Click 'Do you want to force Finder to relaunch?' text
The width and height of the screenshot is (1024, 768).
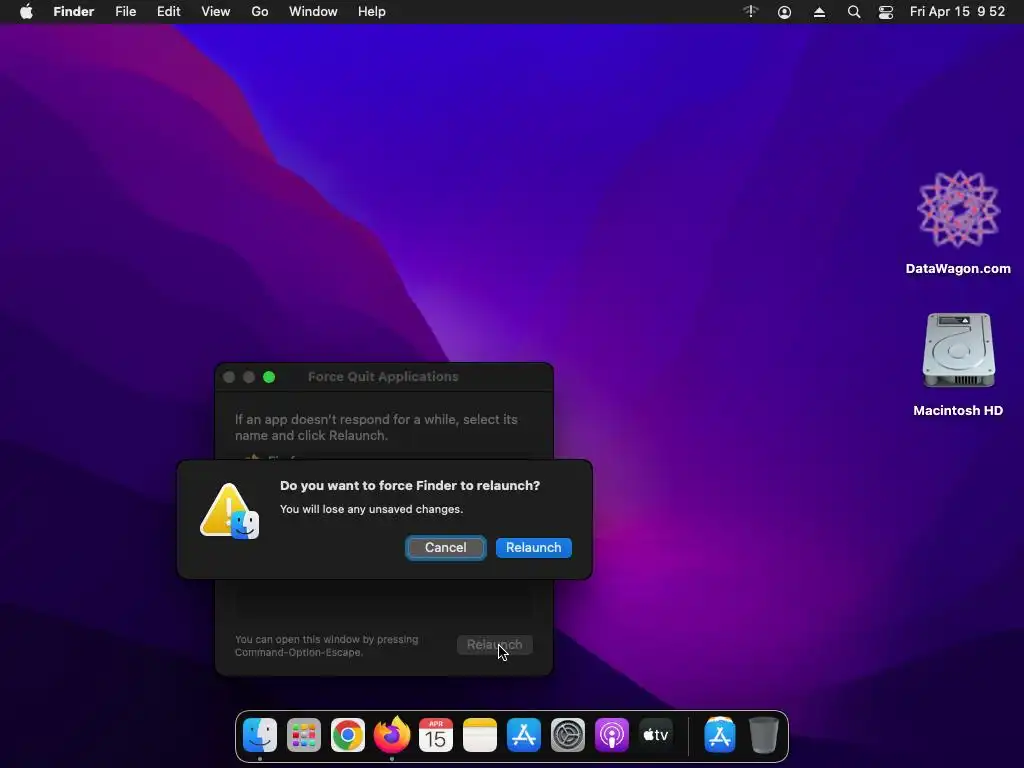click(x=410, y=485)
